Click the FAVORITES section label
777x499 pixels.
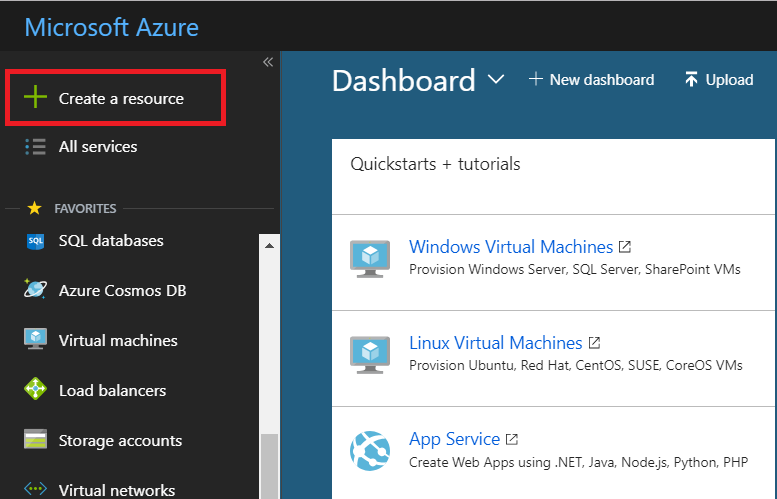85,209
